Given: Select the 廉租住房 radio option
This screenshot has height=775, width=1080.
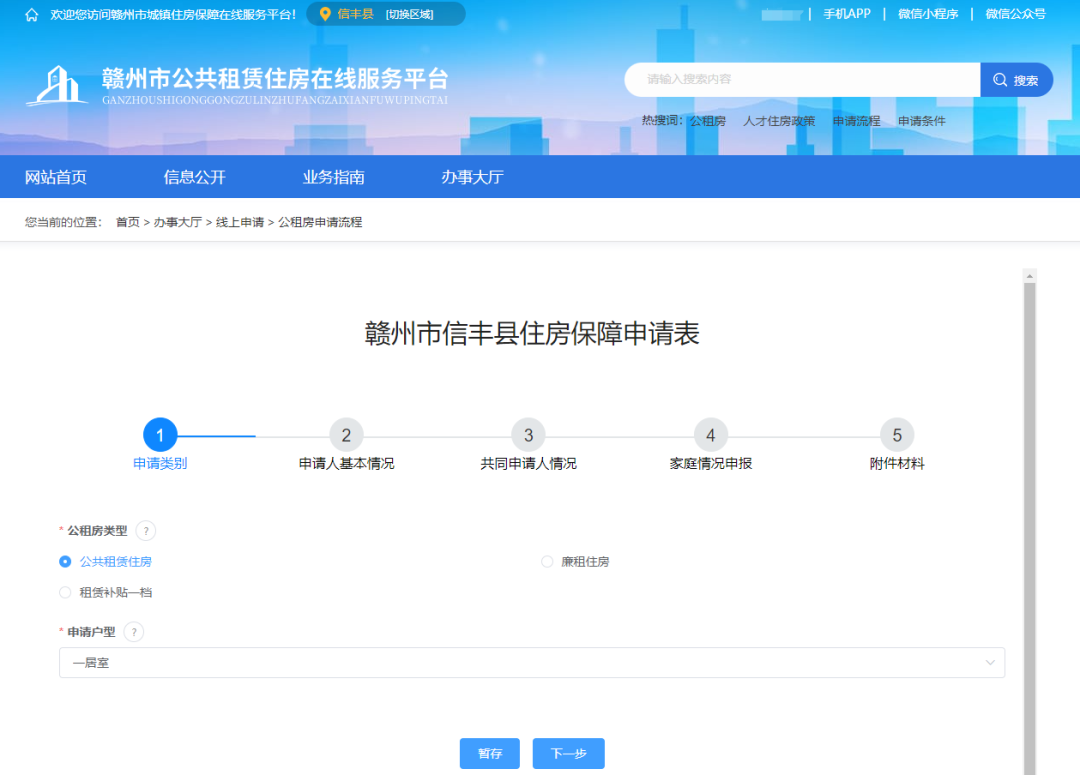Looking at the screenshot, I should pyautogui.click(x=547, y=561).
